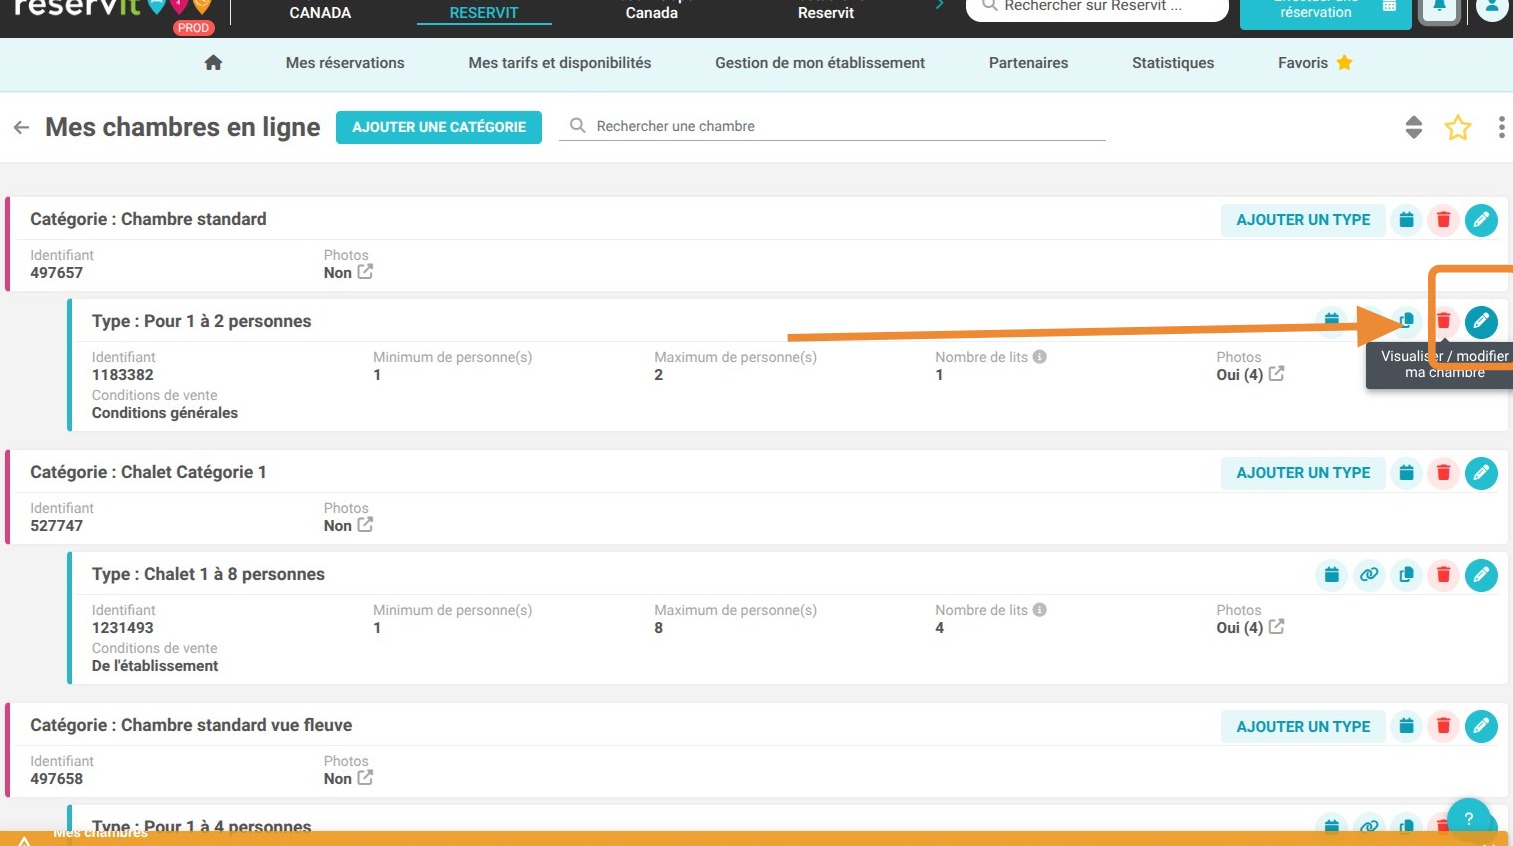Add this page to favorites with star outline
The image size is (1513, 846).
(1458, 127)
